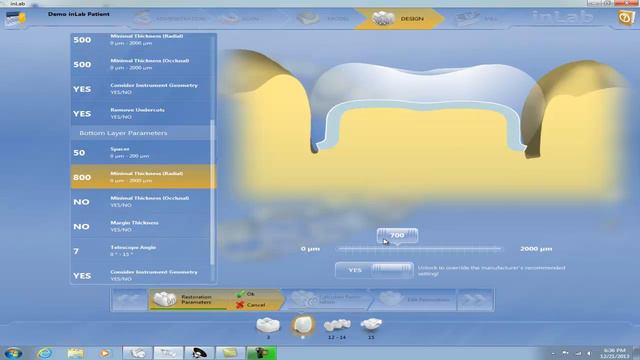
Task: Select the highlighted crown restoration thumbnail
Action: click(302, 327)
